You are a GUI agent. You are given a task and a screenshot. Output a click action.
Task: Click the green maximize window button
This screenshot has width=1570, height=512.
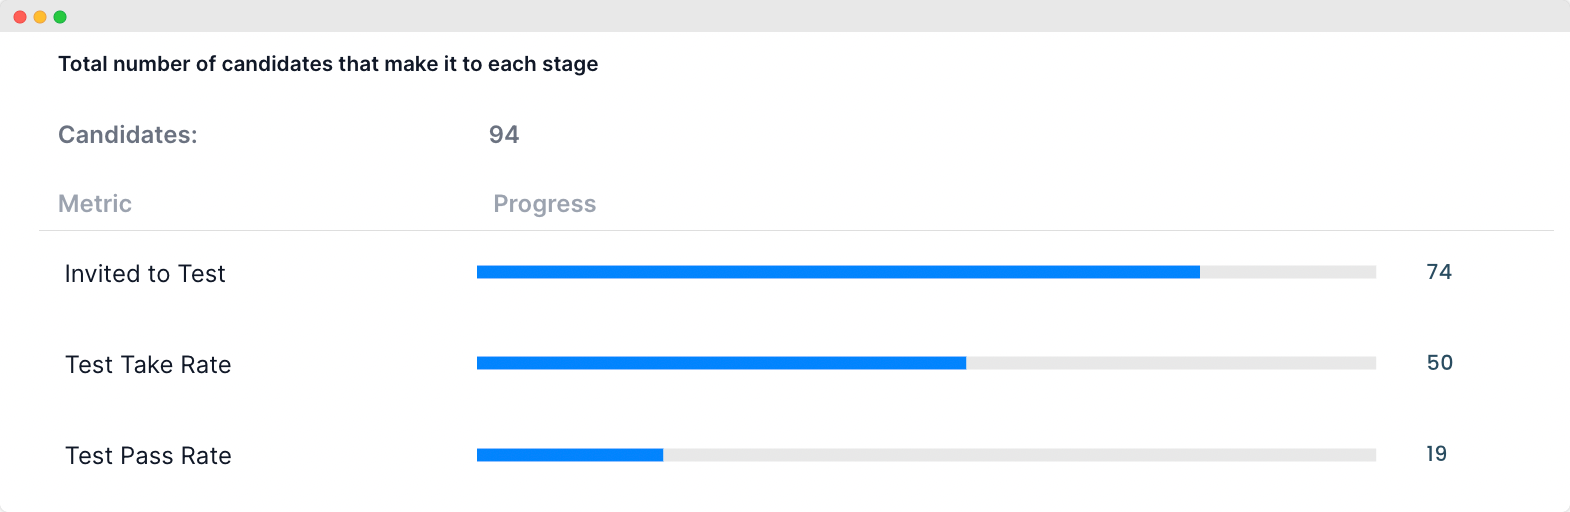coord(60,17)
